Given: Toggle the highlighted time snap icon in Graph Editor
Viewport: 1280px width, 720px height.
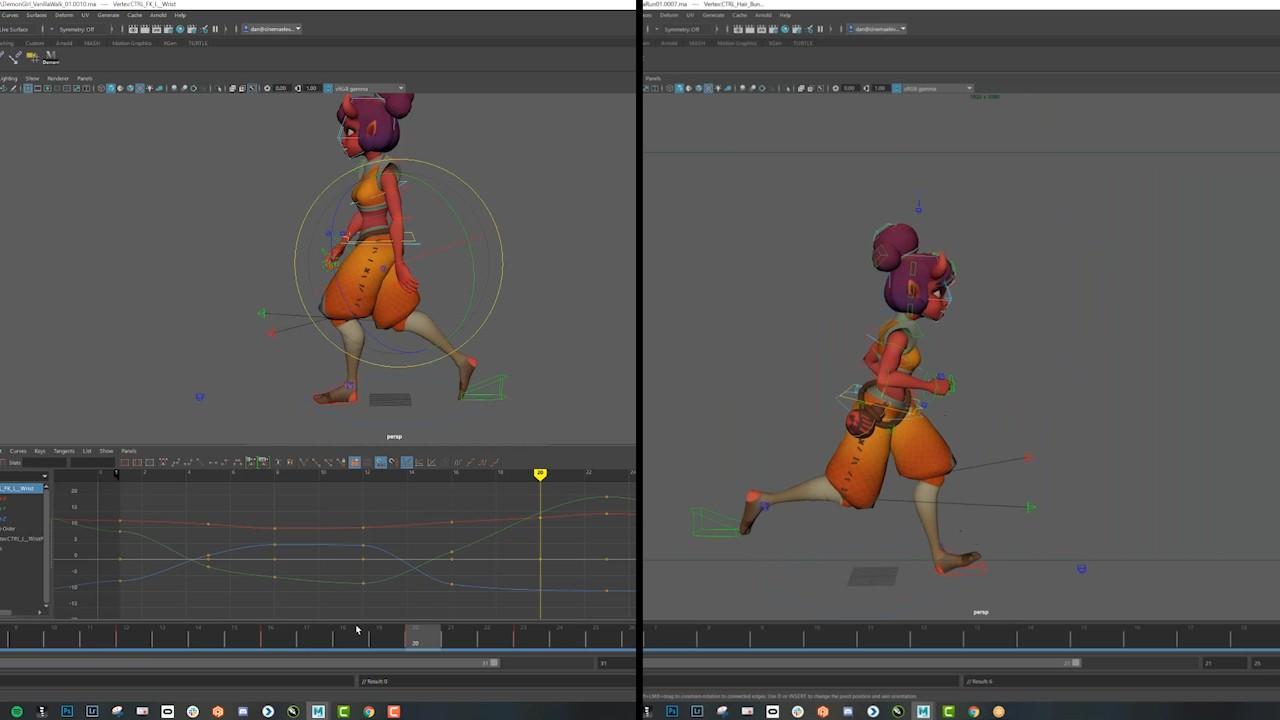Looking at the screenshot, I should (381, 462).
